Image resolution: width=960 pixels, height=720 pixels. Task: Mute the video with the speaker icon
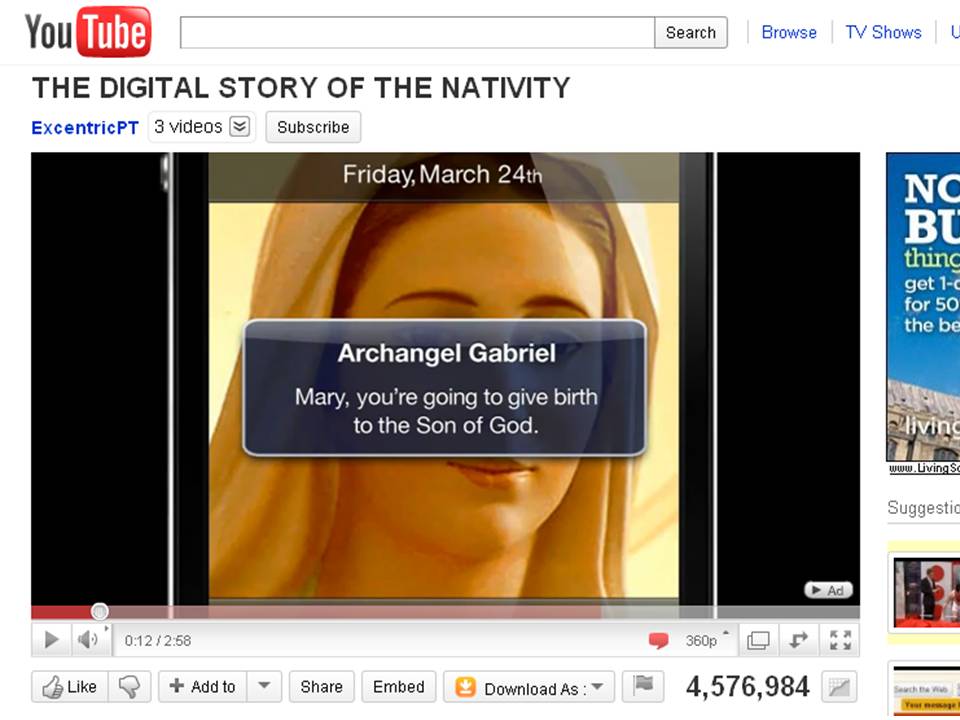tap(88, 640)
